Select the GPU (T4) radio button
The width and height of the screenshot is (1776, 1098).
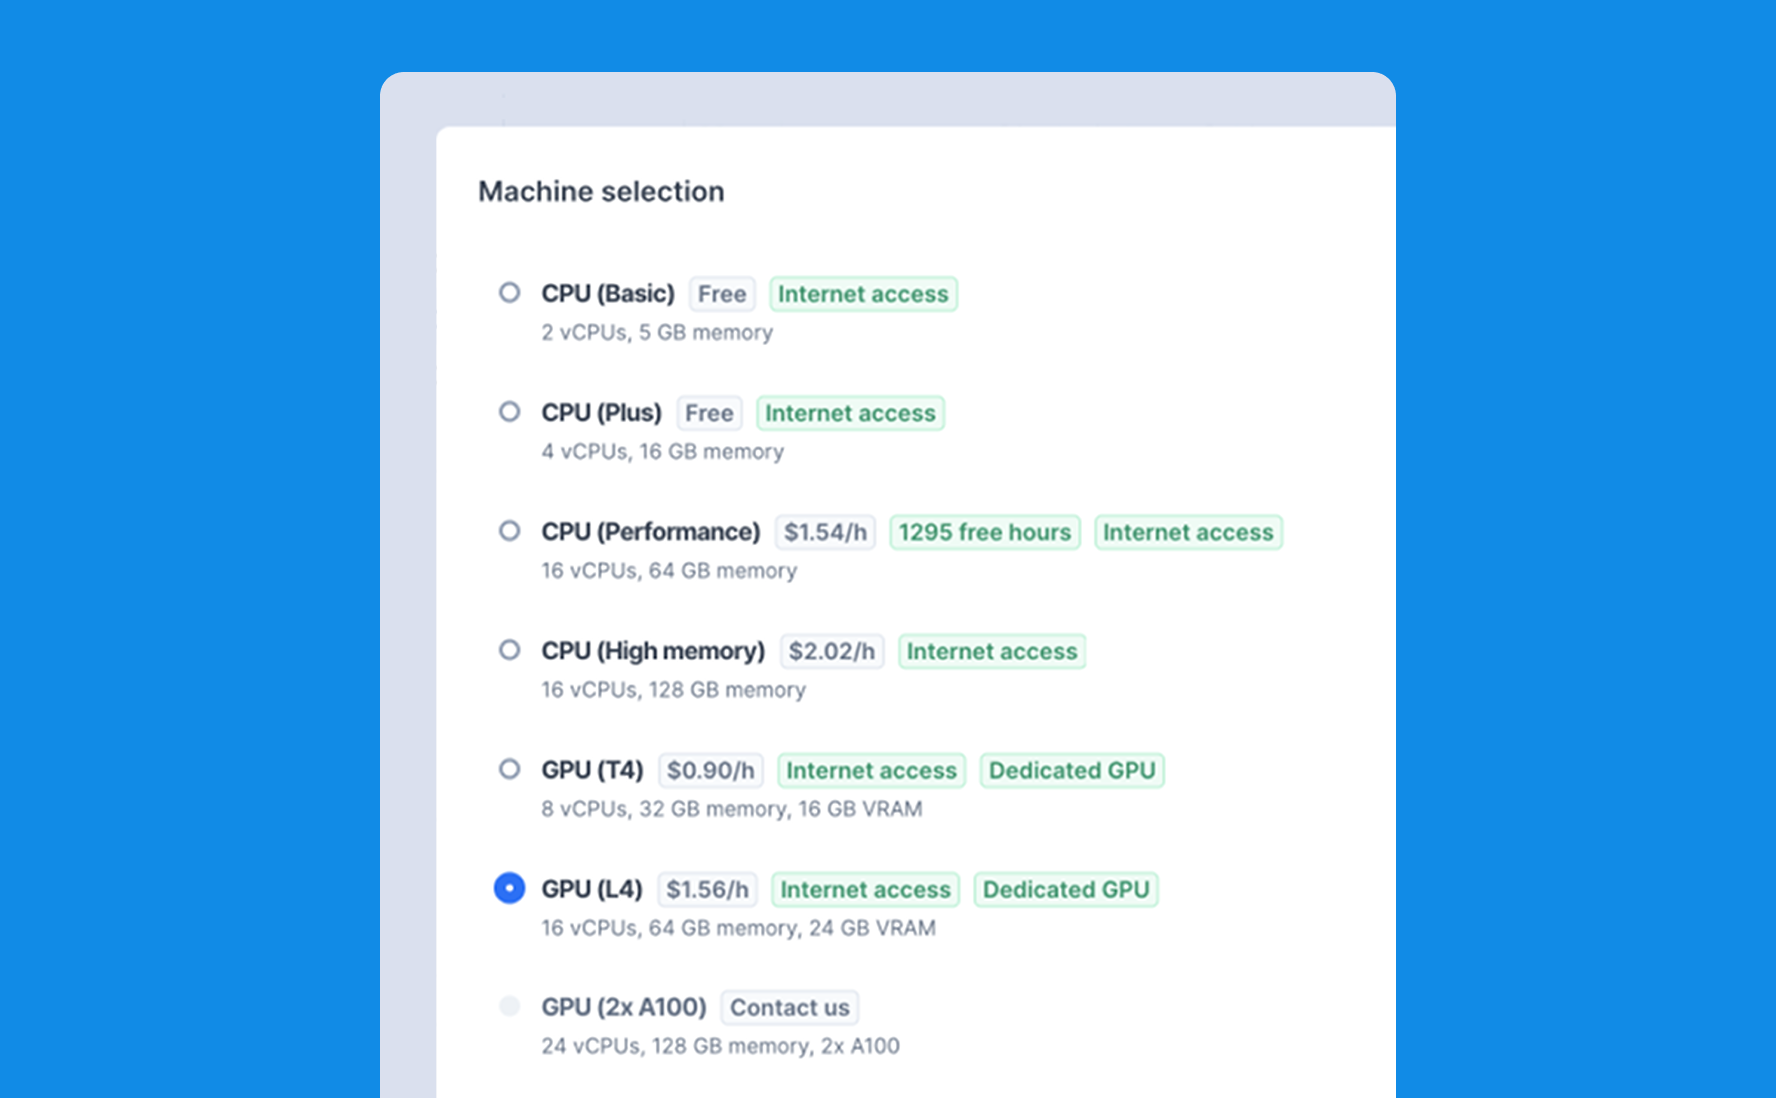point(510,769)
